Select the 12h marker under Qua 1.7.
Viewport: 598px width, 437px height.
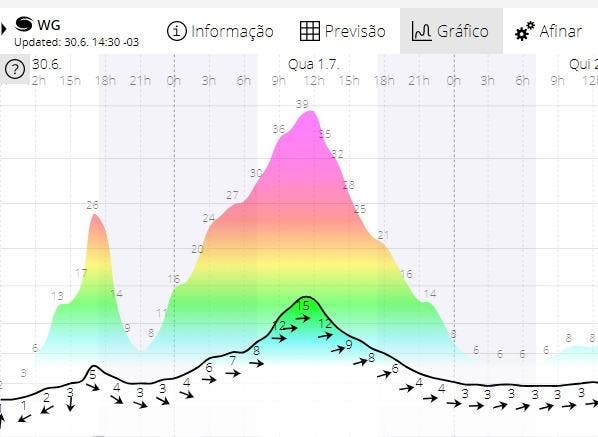tap(314, 80)
